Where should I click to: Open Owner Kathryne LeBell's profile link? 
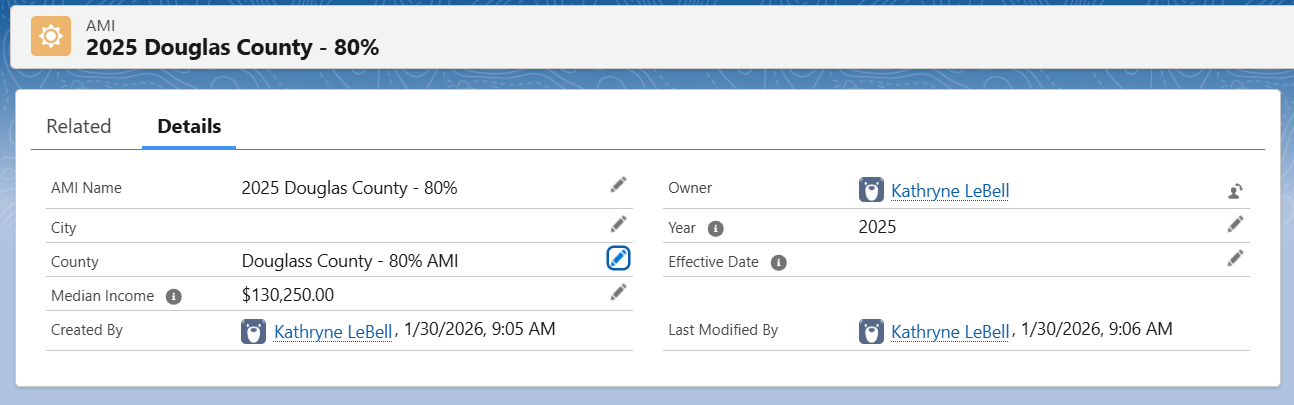click(950, 191)
